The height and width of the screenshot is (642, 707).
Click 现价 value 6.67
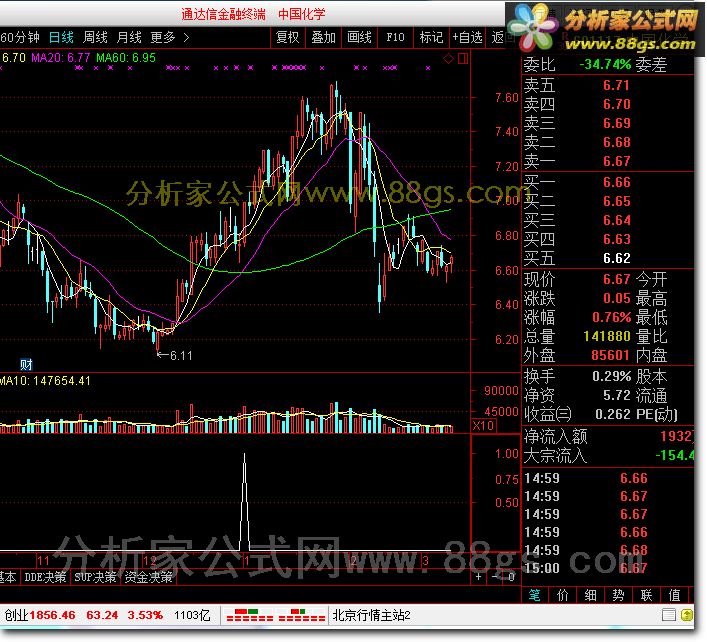tap(616, 279)
